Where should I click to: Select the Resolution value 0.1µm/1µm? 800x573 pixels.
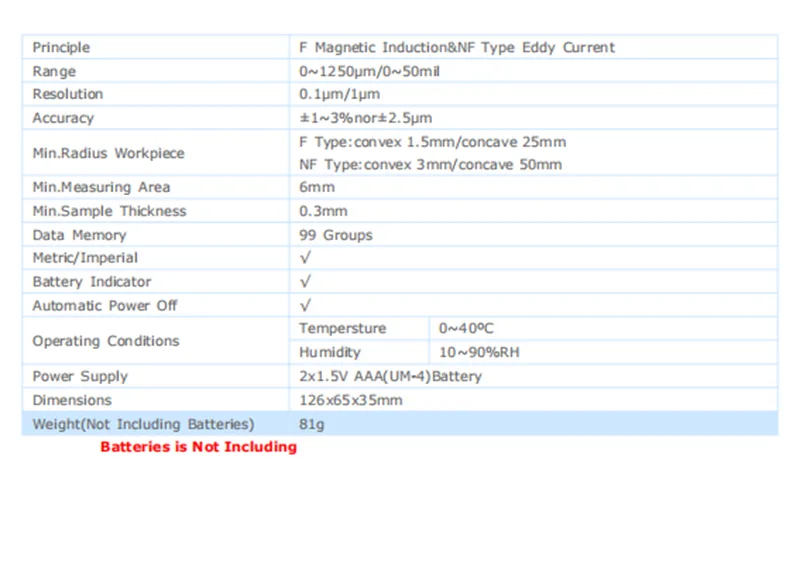pos(339,94)
